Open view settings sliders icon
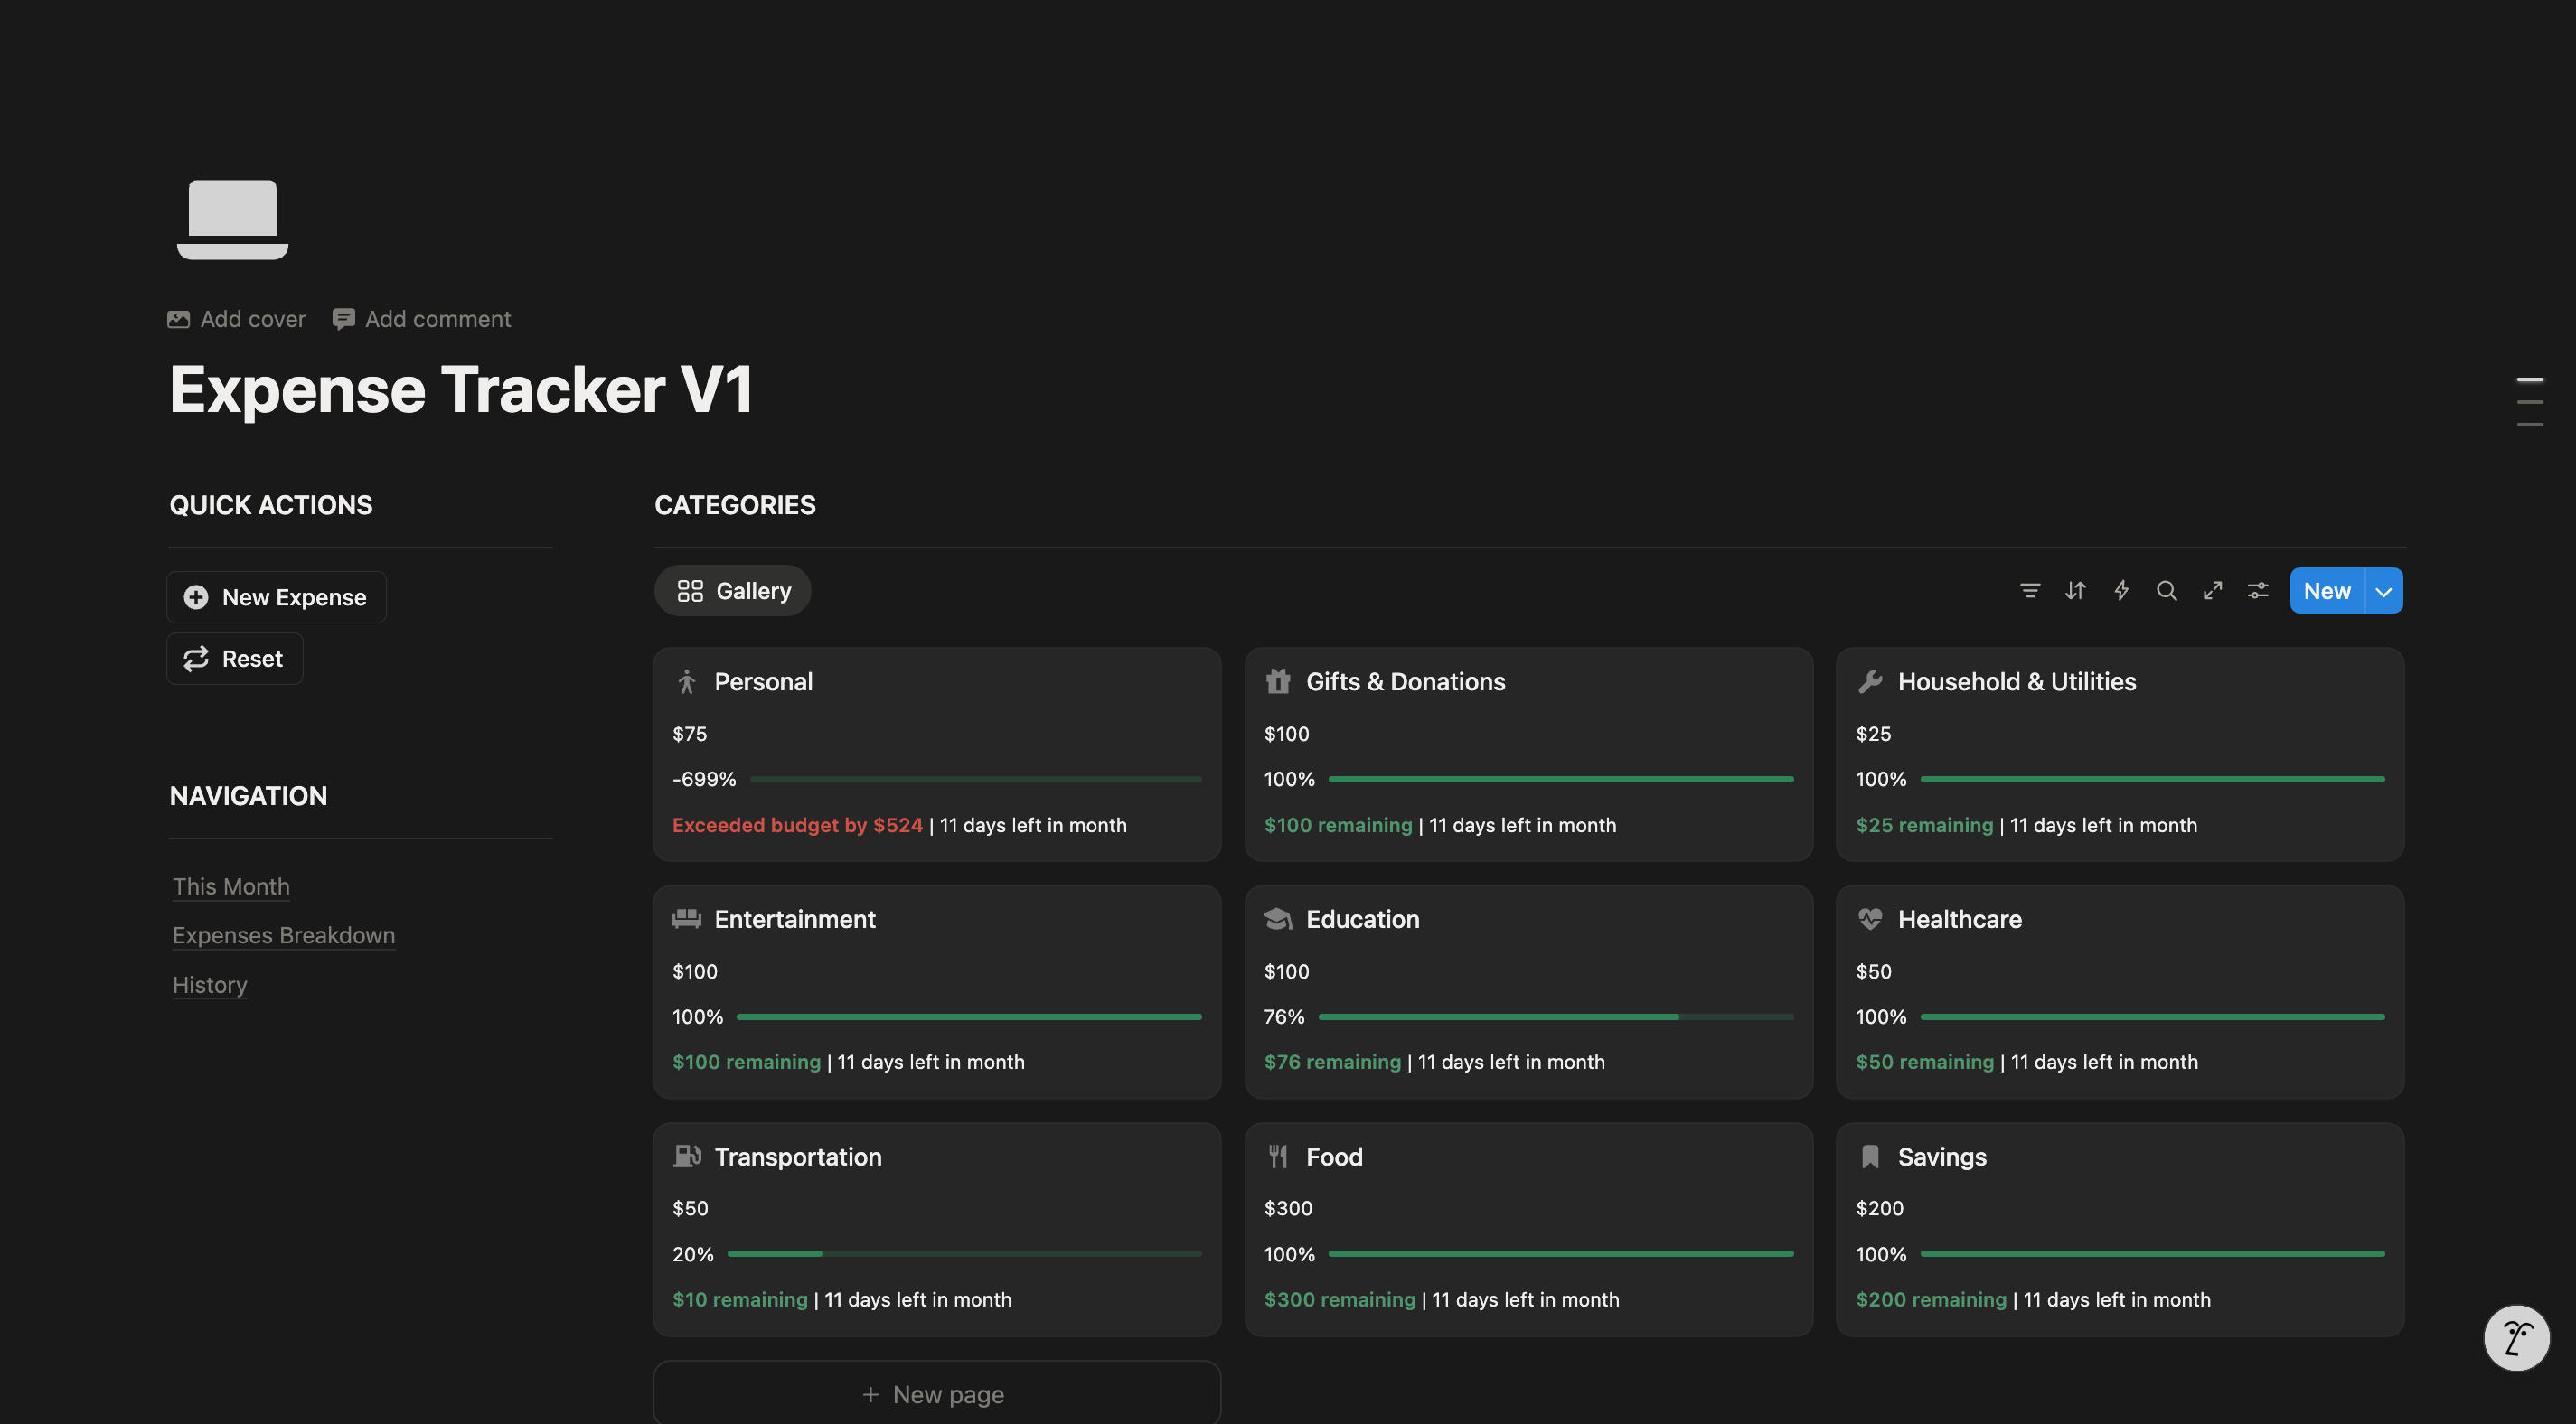 pos(2258,591)
